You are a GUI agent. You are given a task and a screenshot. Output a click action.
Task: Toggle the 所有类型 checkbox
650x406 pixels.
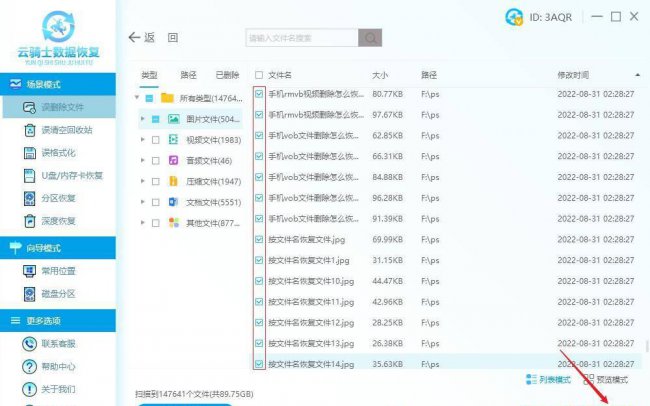coord(149,99)
